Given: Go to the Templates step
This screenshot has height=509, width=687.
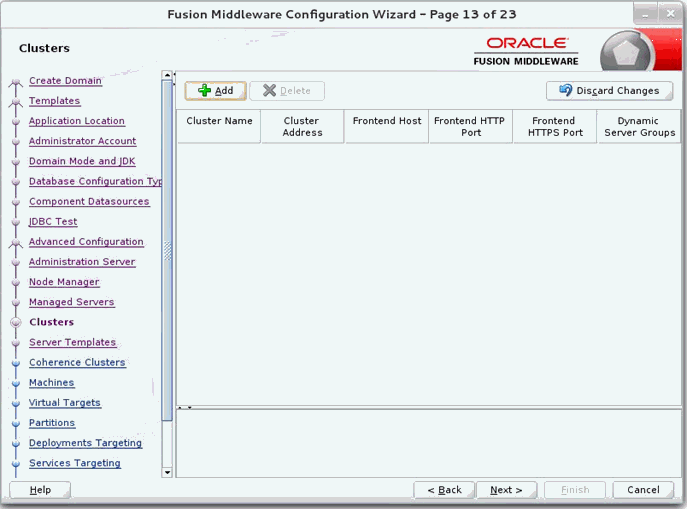Looking at the screenshot, I should tap(54, 101).
